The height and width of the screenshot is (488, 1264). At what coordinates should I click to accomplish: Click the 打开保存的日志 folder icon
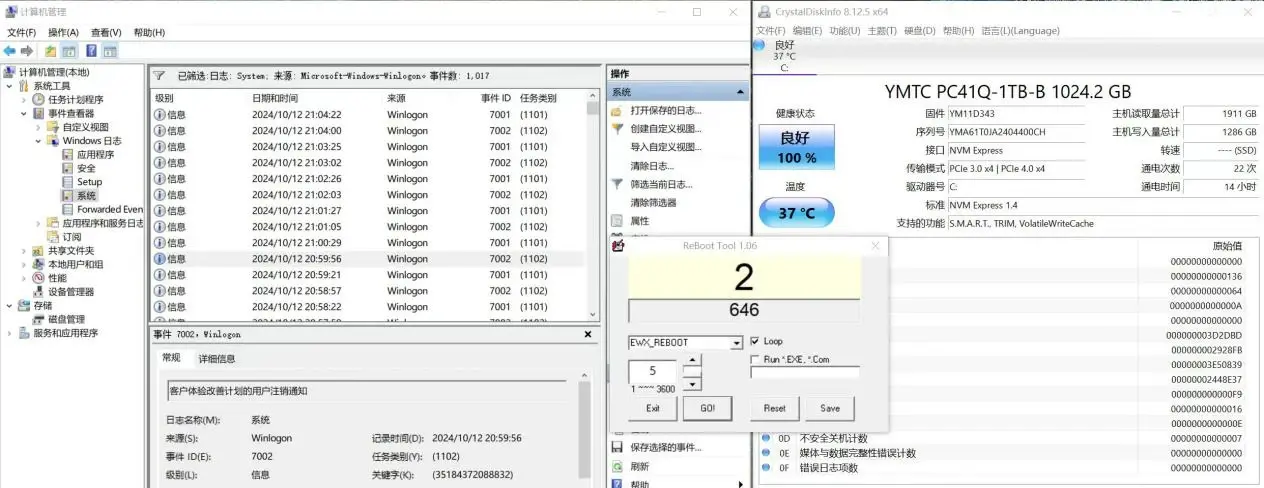[x=617, y=110]
